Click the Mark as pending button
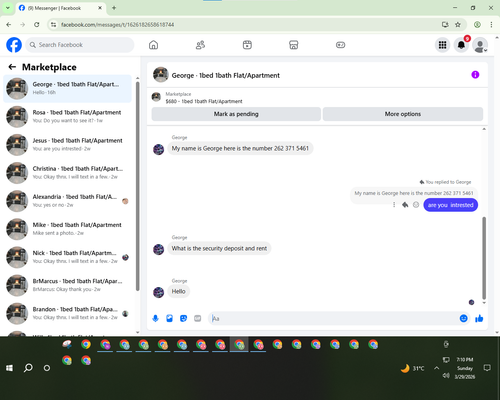The image size is (500, 400). tap(236, 114)
